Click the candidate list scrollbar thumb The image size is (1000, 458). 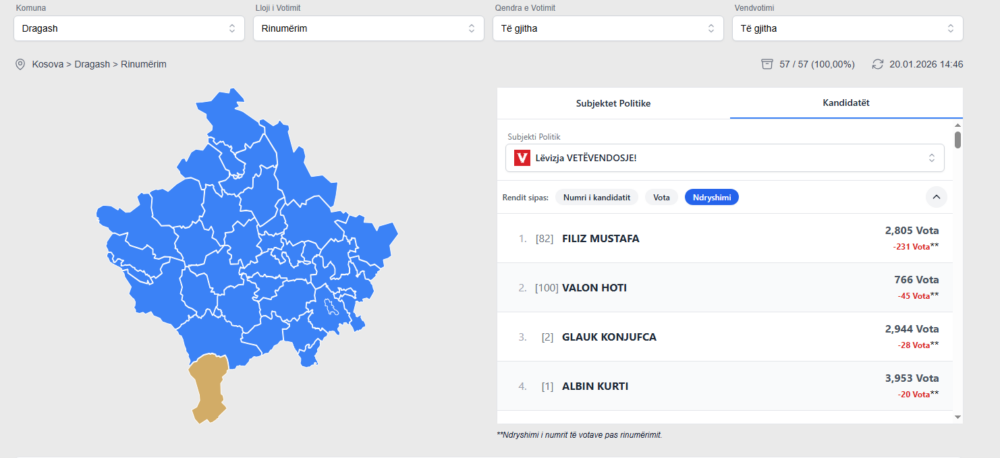click(957, 139)
